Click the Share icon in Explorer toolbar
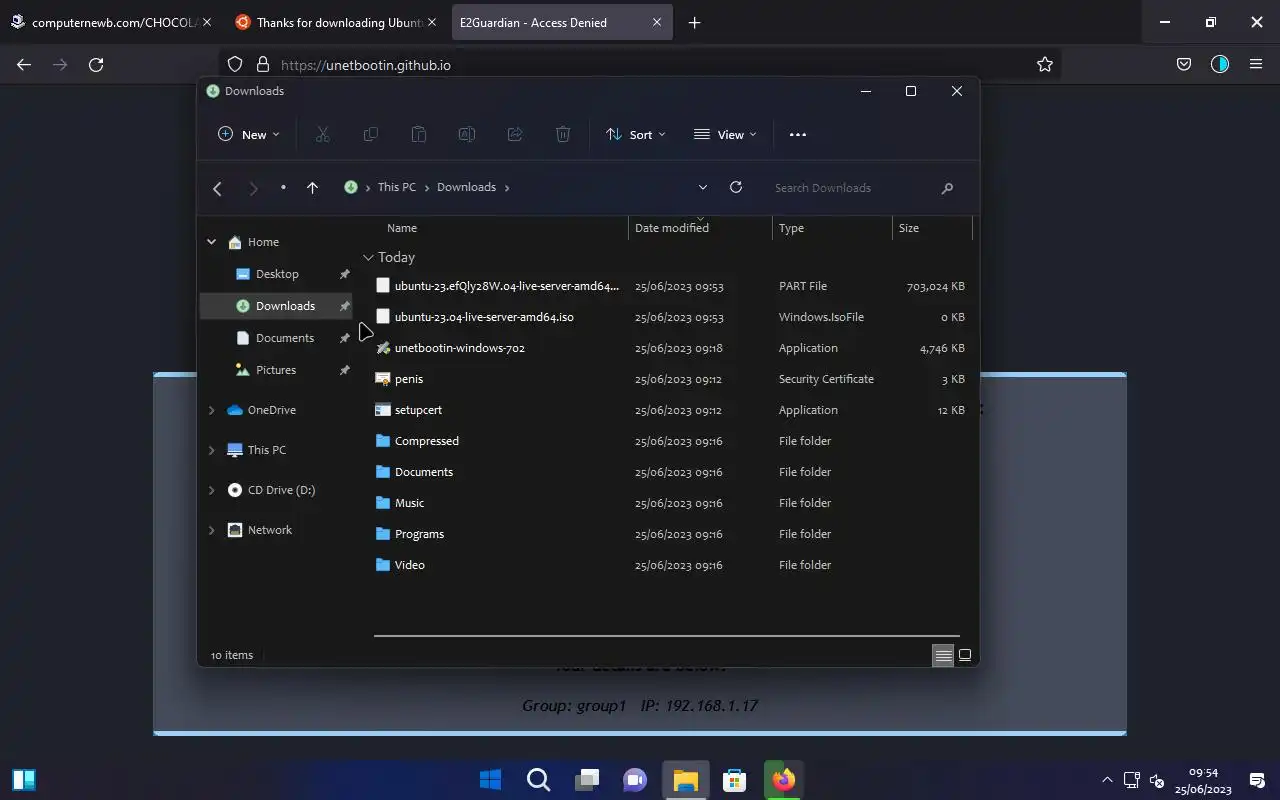The width and height of the screenshot is (1280, 800). tap(514, 134)
